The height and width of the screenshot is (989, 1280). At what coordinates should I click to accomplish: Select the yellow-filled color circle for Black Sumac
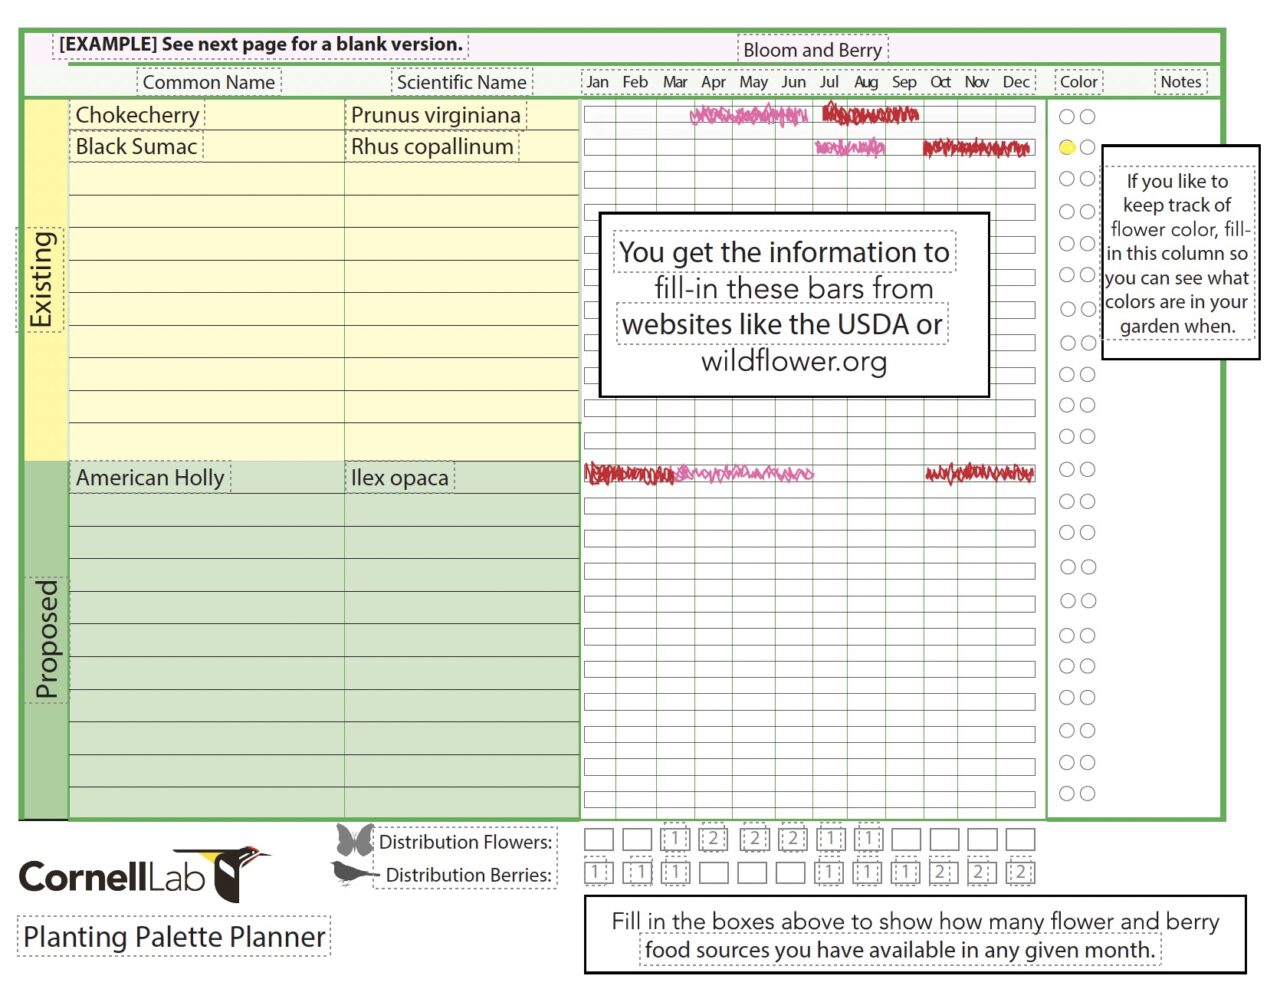pyautogui.click(x=1067, y=148)
